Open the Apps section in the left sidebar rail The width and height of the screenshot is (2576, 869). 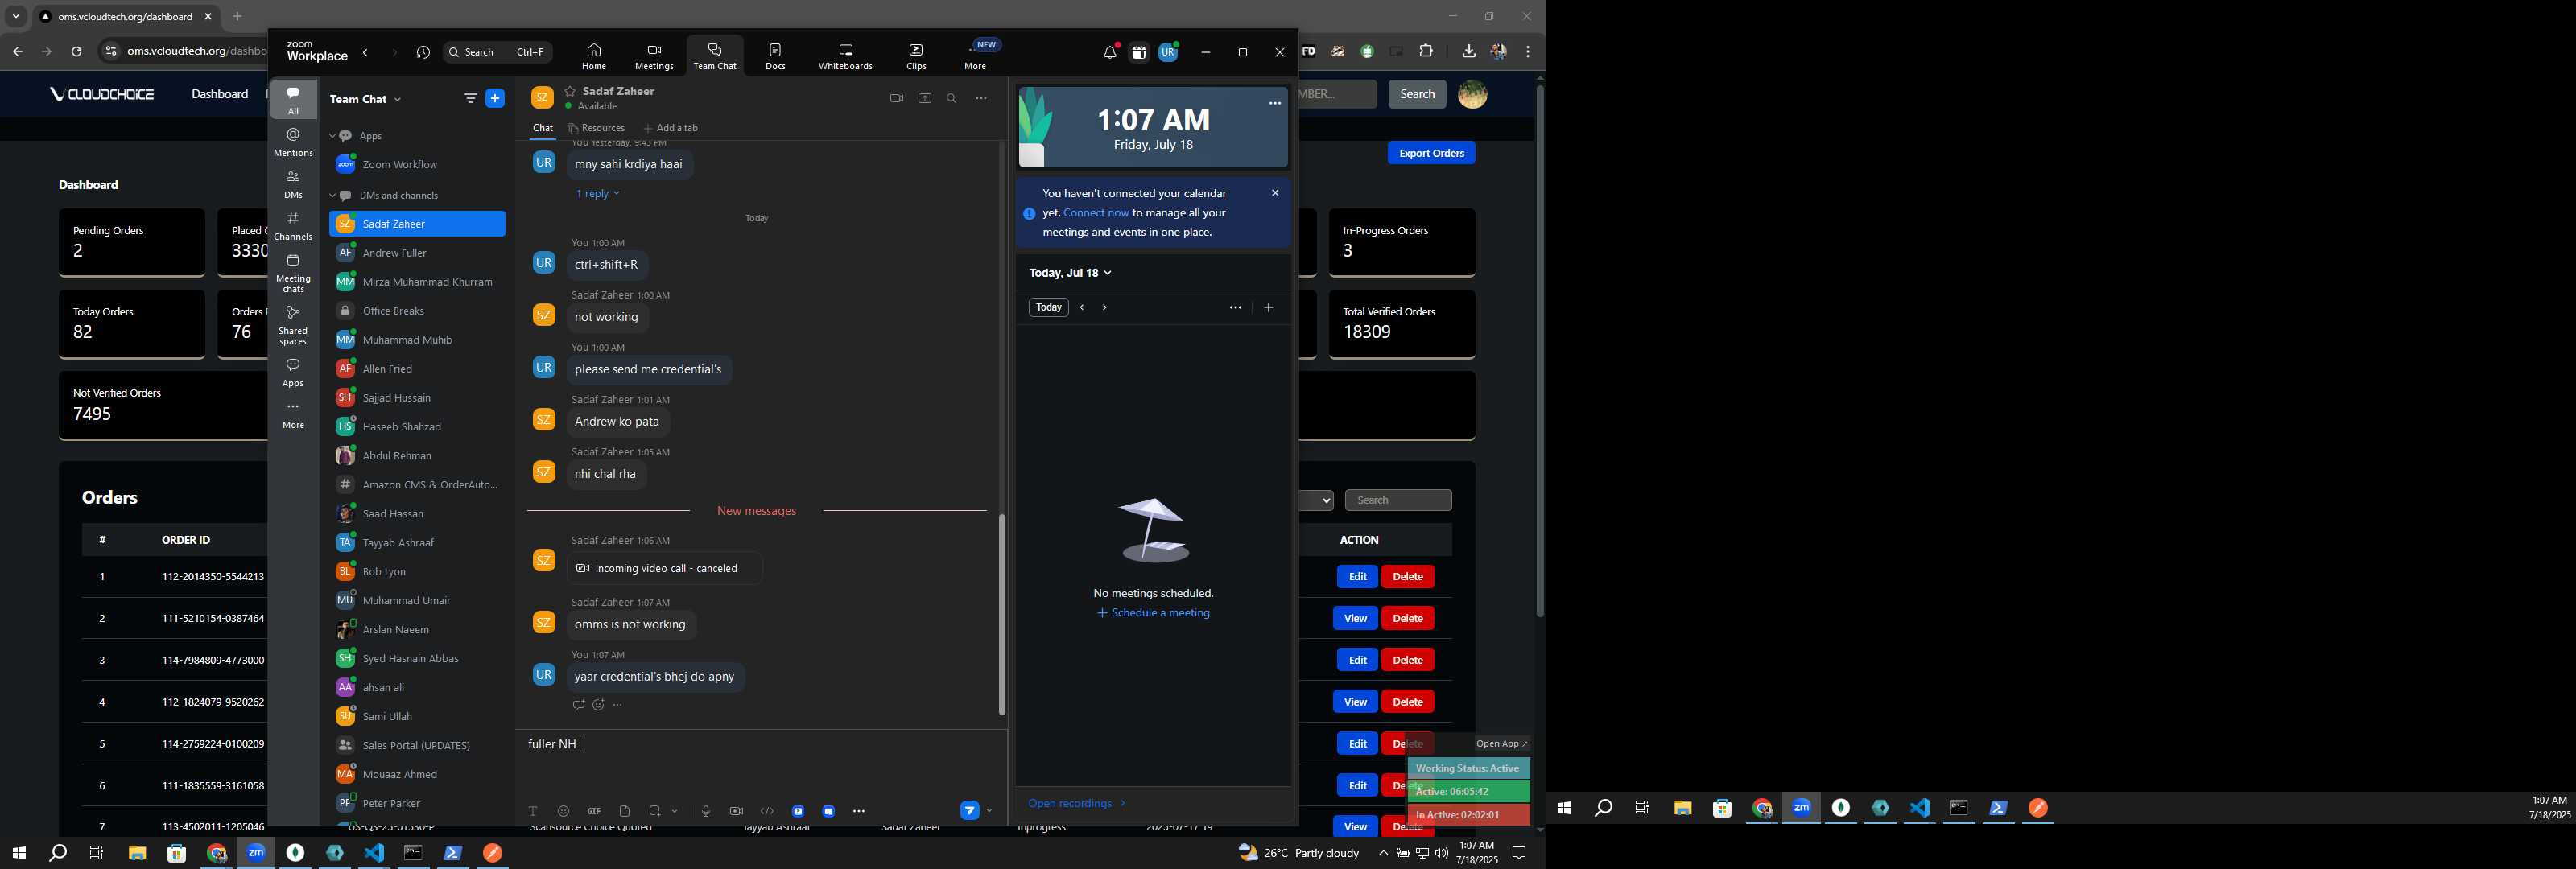(x=293, y=372)
